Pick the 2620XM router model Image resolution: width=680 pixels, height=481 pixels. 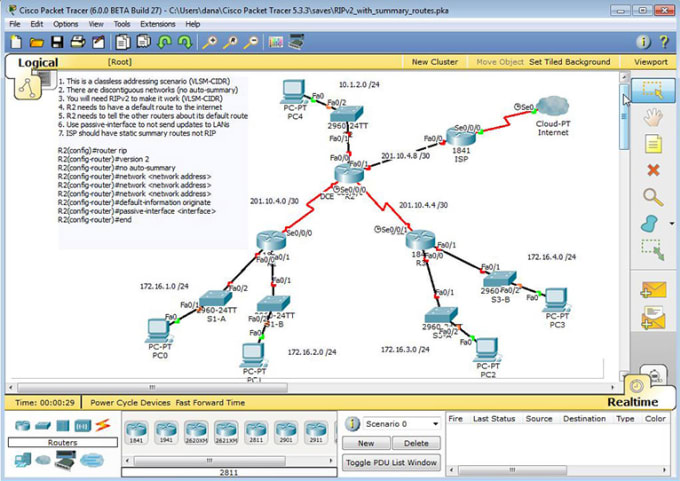pos(196,432)
